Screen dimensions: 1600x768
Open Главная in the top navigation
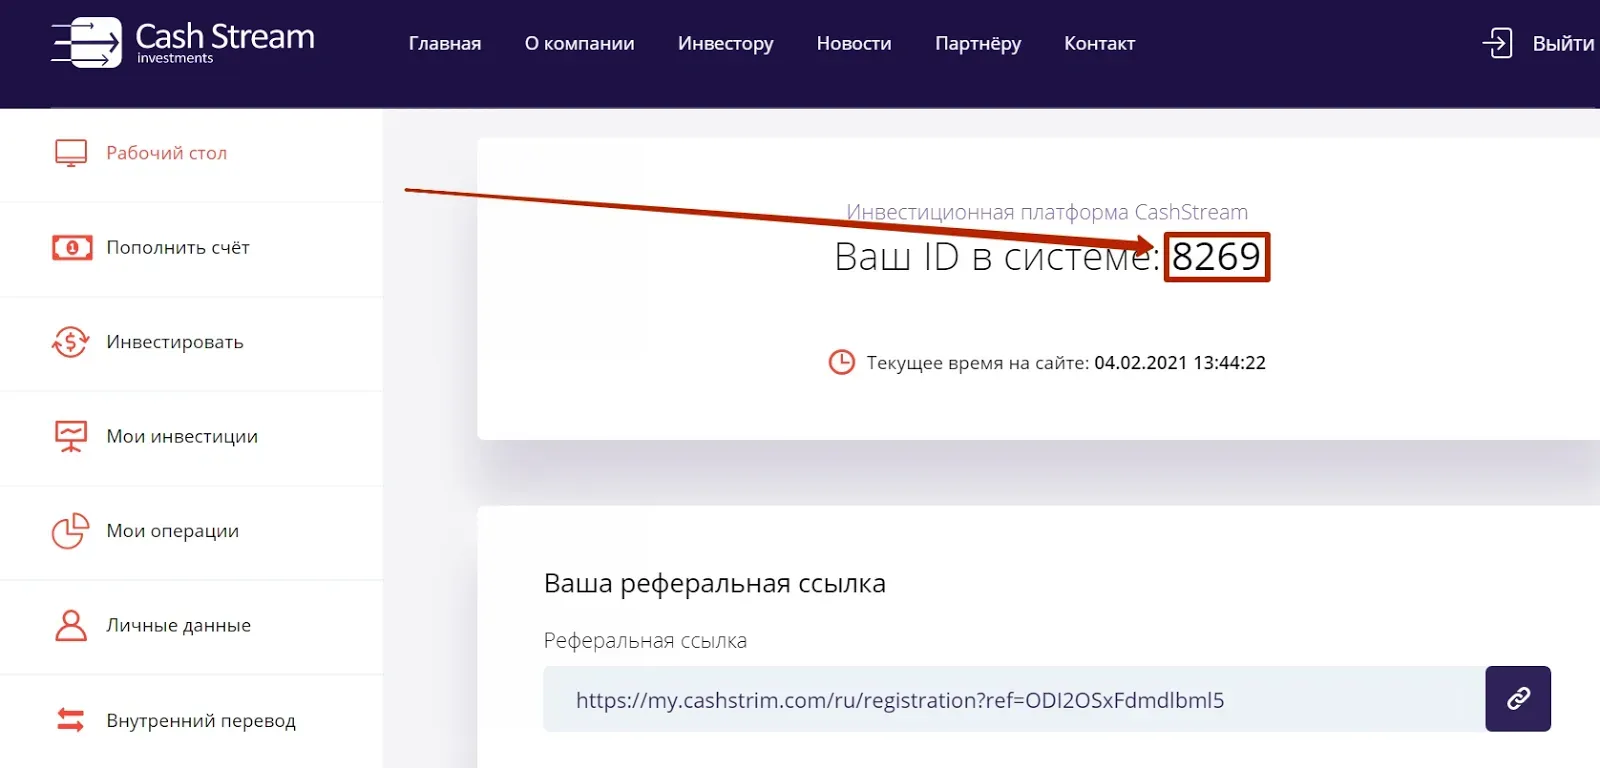pos(445,43)
